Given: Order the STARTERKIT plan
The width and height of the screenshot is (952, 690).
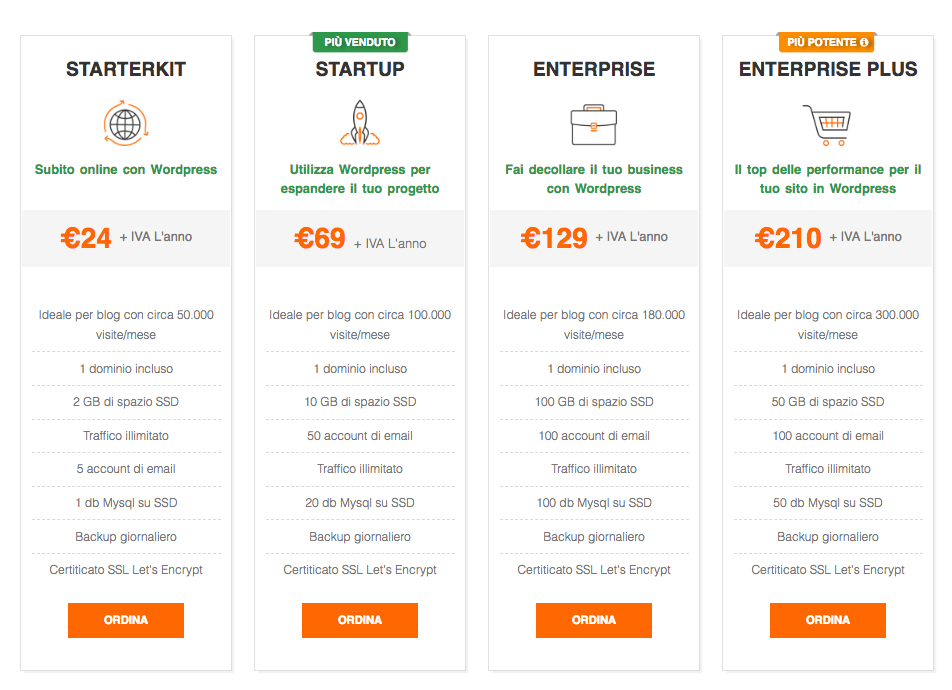Looking at the screenshot, I should (126, 620).
